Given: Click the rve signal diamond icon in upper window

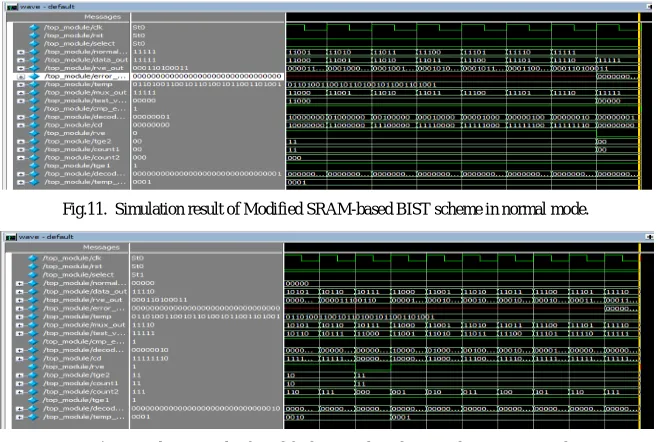Looking at the screenshot, I should click(x=34, y=133).
